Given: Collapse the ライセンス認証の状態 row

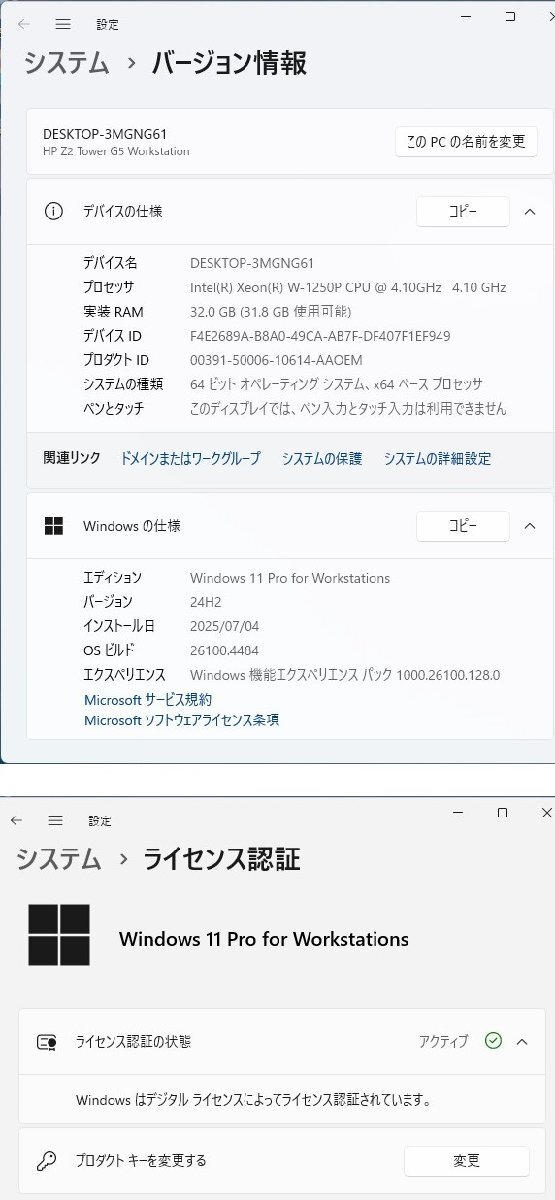Looking at the screenshot, I should click(522, 1041).
